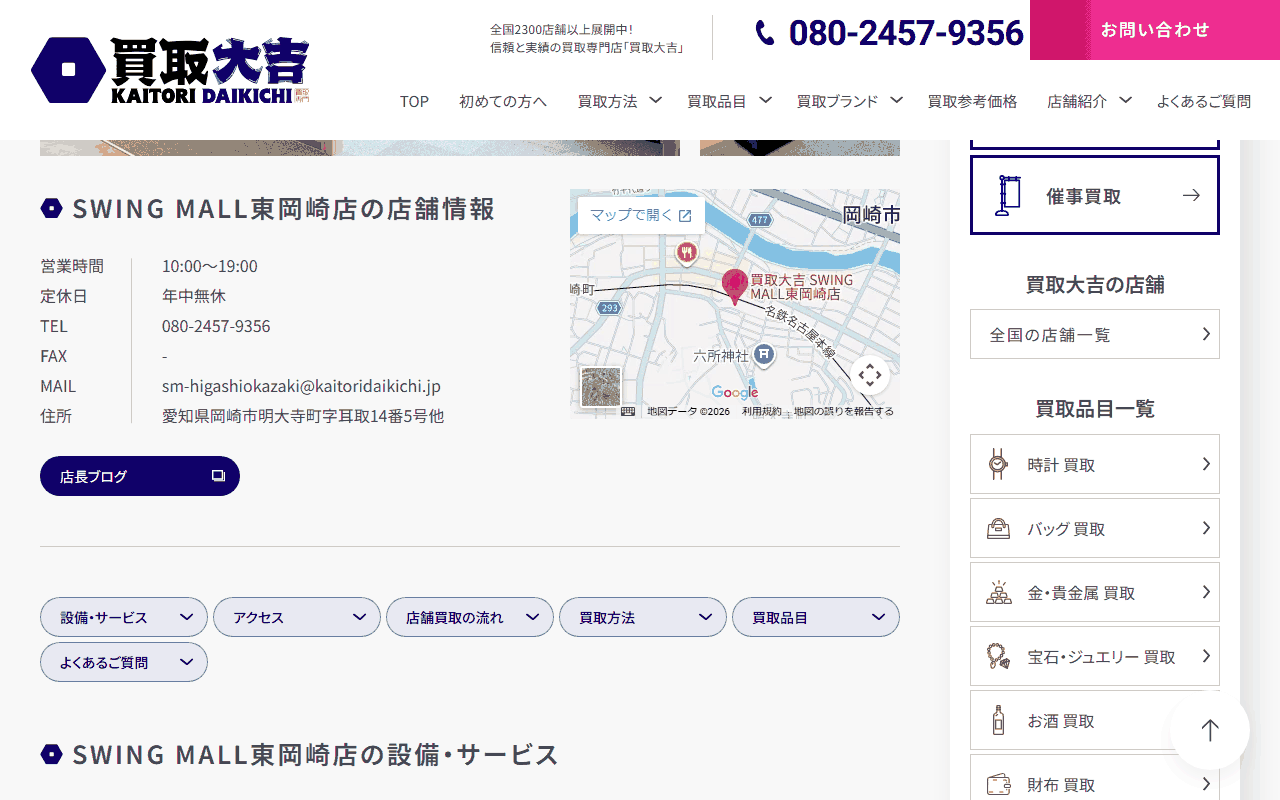Open マップで開く link on map
Viewport: 1280px width, 800px height.
(x=641, y=215)
